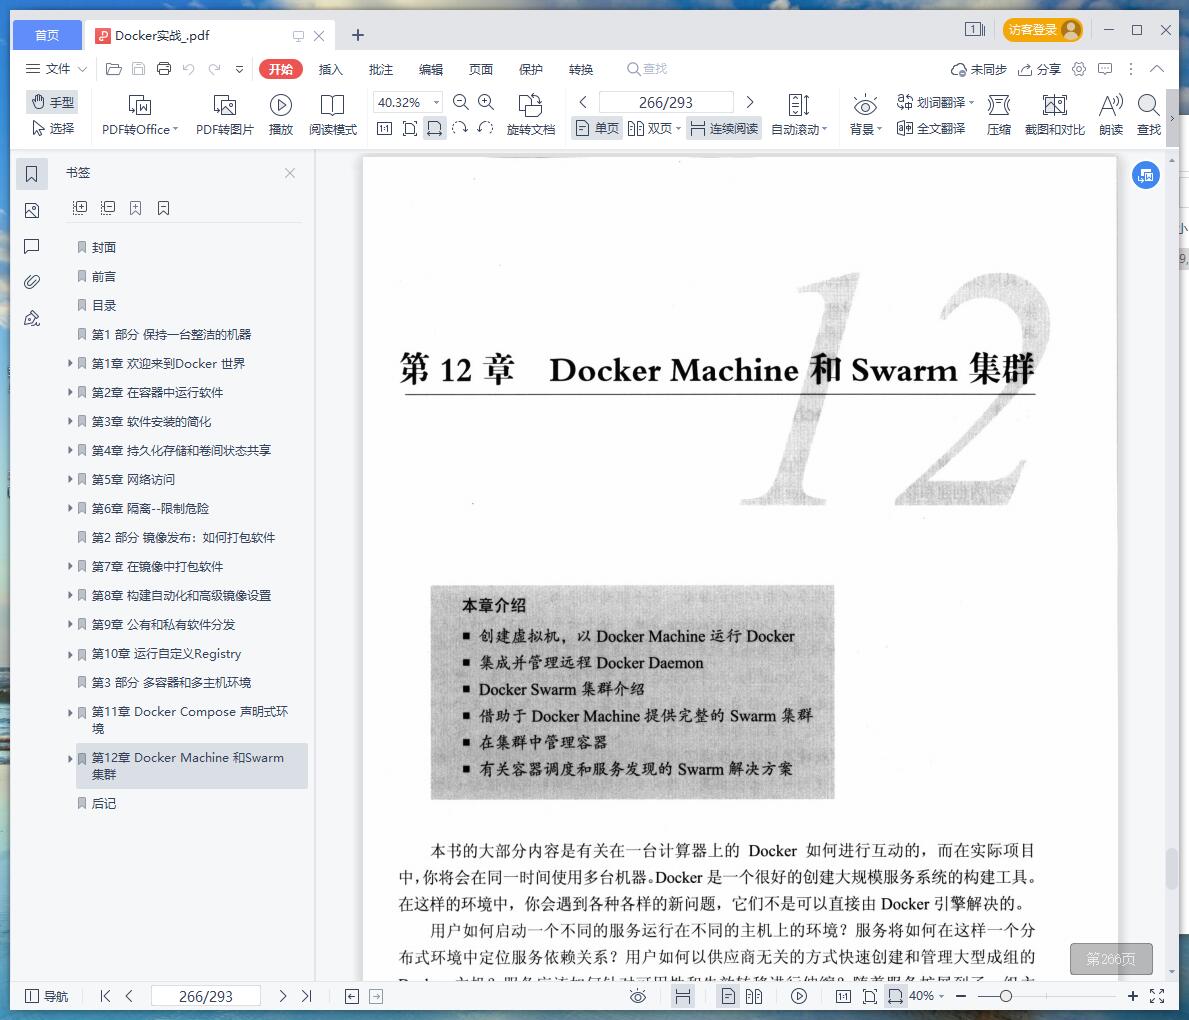Click the print icon in quick toolbar
This screenshot has height=1020, width=1189.
click(x=164, y=69)
